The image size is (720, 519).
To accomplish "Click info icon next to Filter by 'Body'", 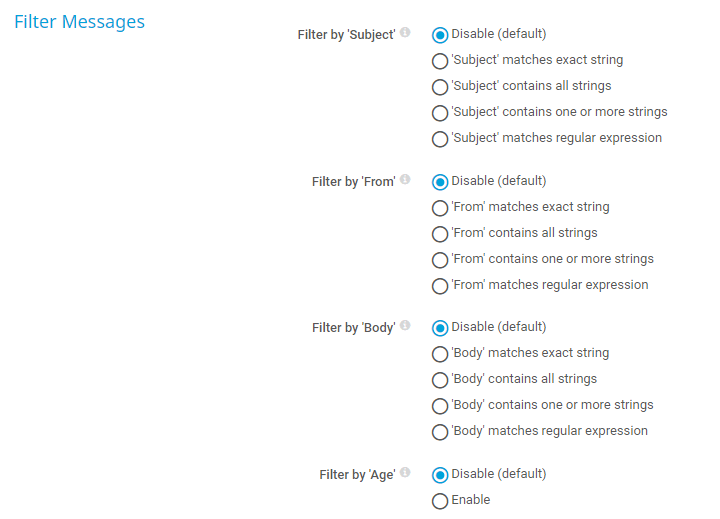I will pos(405,326).
